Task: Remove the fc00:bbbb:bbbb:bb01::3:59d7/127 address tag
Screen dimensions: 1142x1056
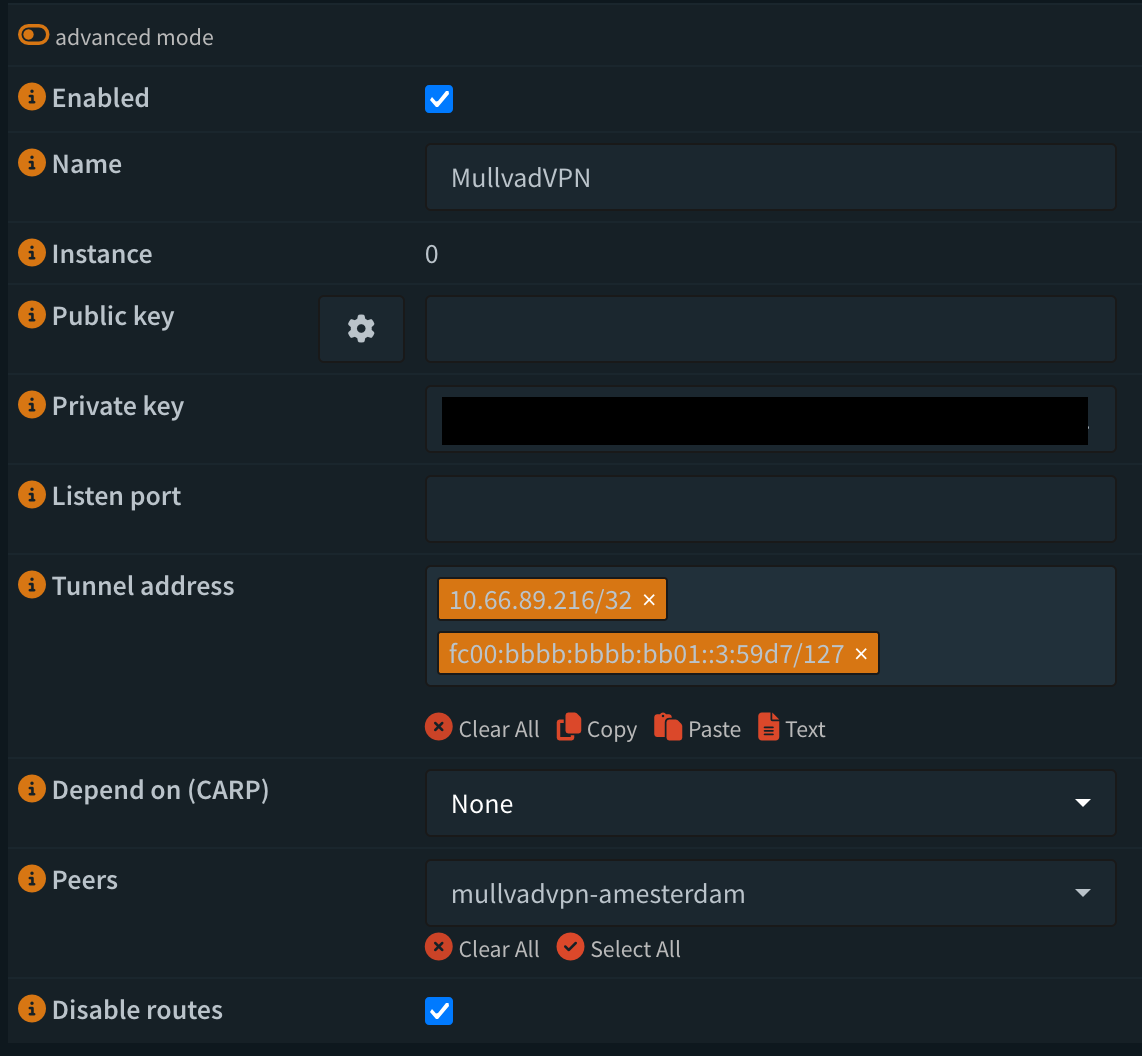Action: pos(861,654)
